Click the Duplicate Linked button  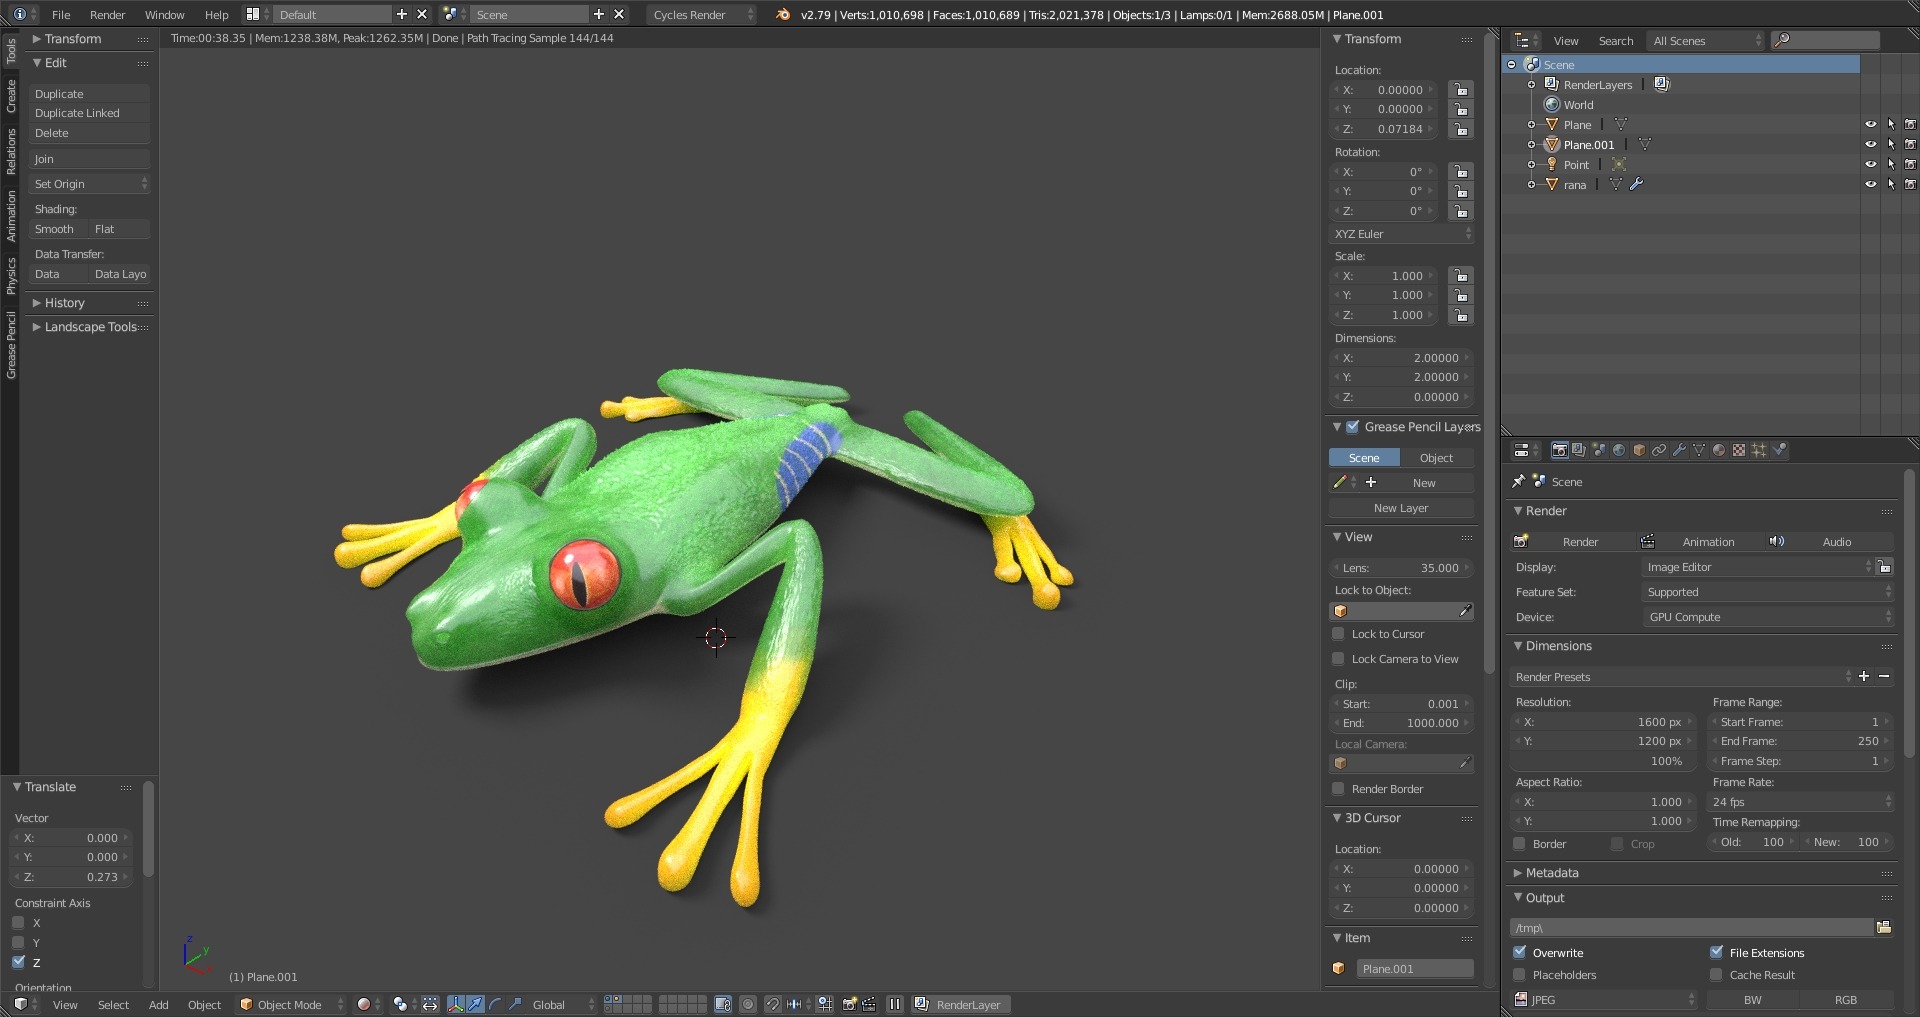coord(89,113)
